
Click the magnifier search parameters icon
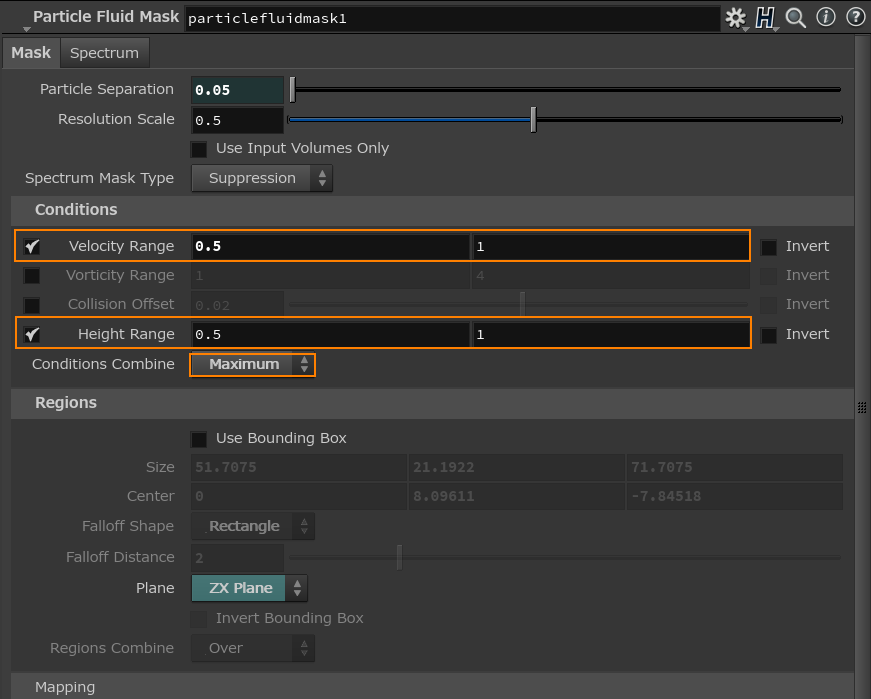pos(795,18)
